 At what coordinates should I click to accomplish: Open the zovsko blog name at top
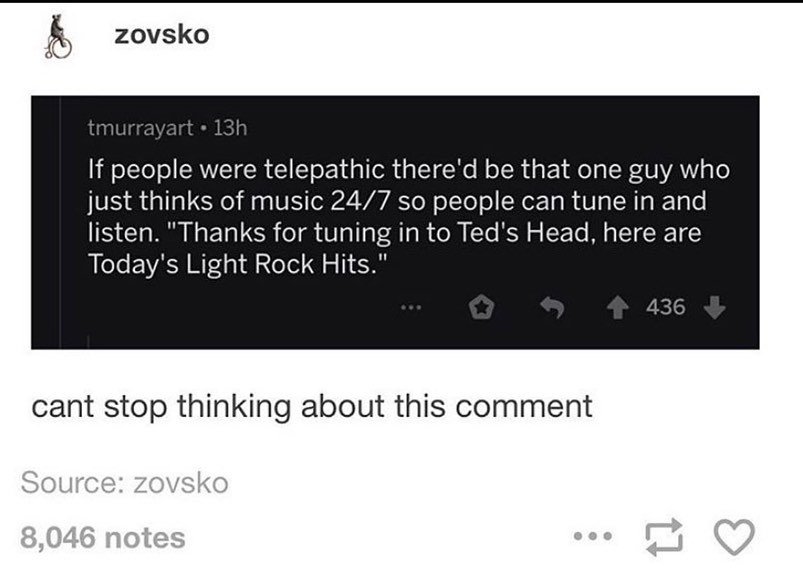161,34
